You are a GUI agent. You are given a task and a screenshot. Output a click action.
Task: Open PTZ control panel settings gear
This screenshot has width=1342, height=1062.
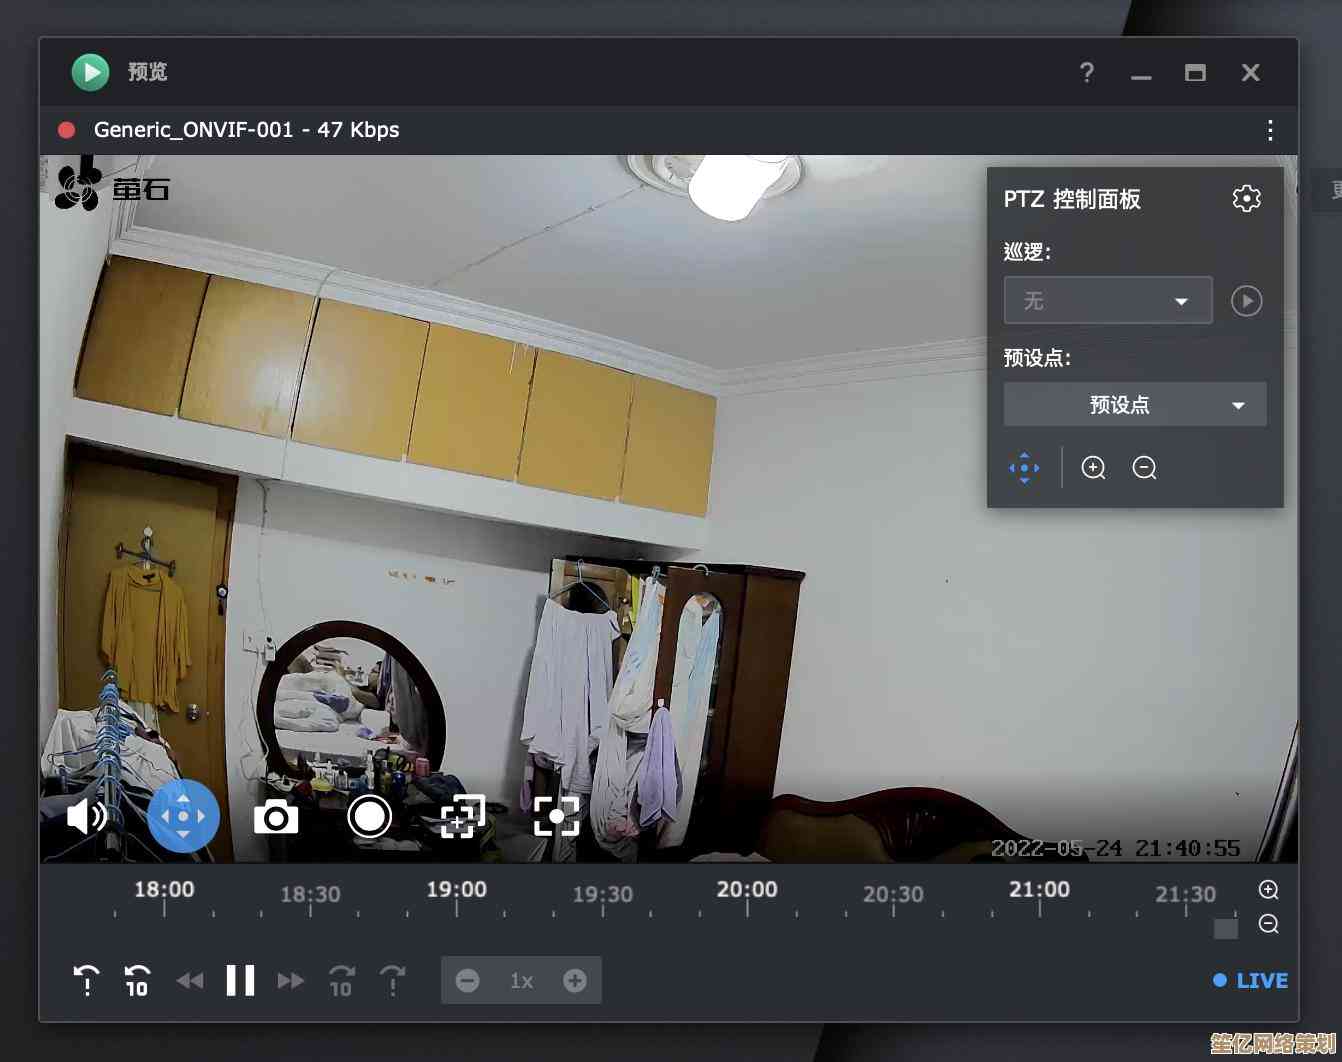pyautogui.click(x=1246, y=199)
